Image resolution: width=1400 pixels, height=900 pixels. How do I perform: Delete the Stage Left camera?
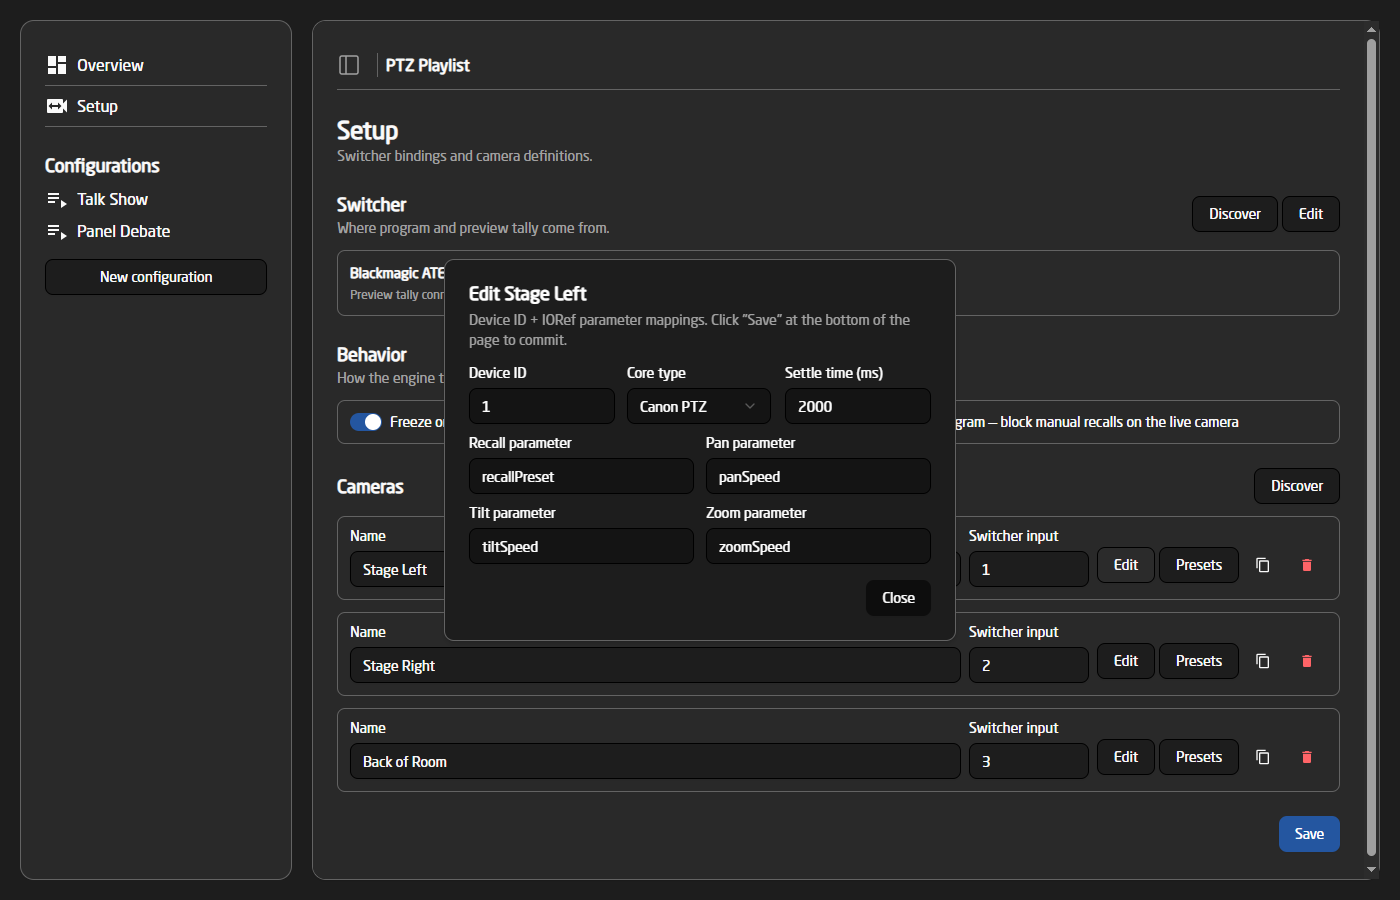pyautogui.click(x=1307, y=565)
